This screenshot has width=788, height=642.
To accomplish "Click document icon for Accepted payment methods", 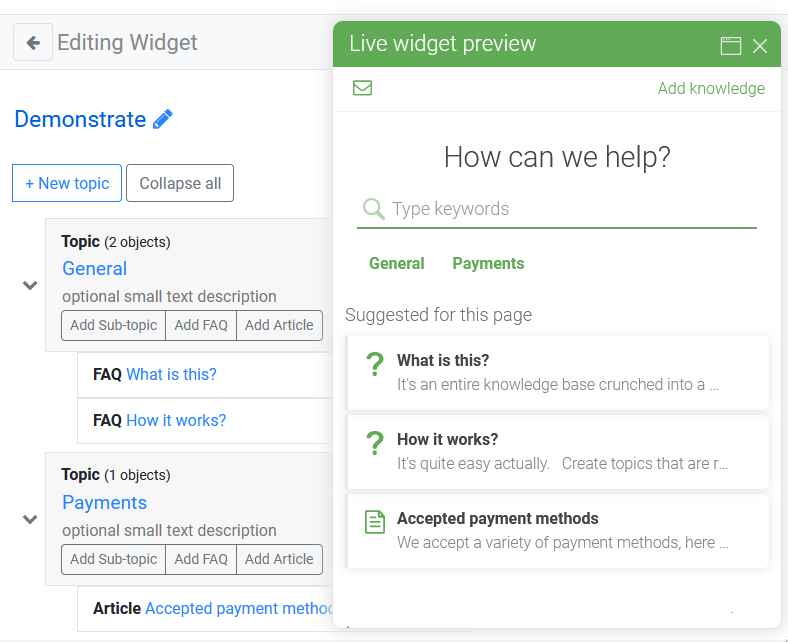I will 375,522.
